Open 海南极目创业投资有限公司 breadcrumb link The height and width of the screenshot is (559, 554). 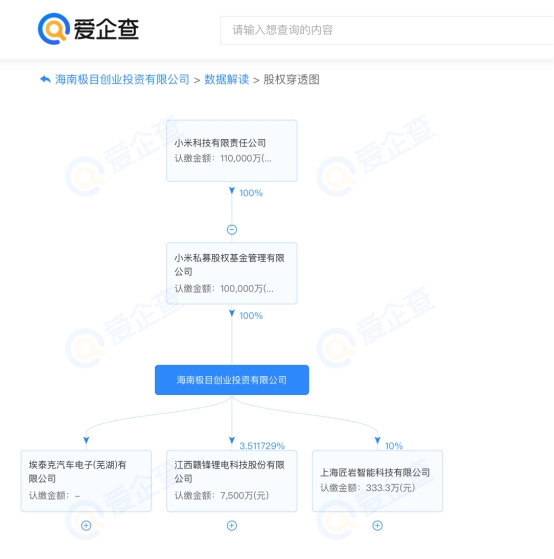(122, 80)
